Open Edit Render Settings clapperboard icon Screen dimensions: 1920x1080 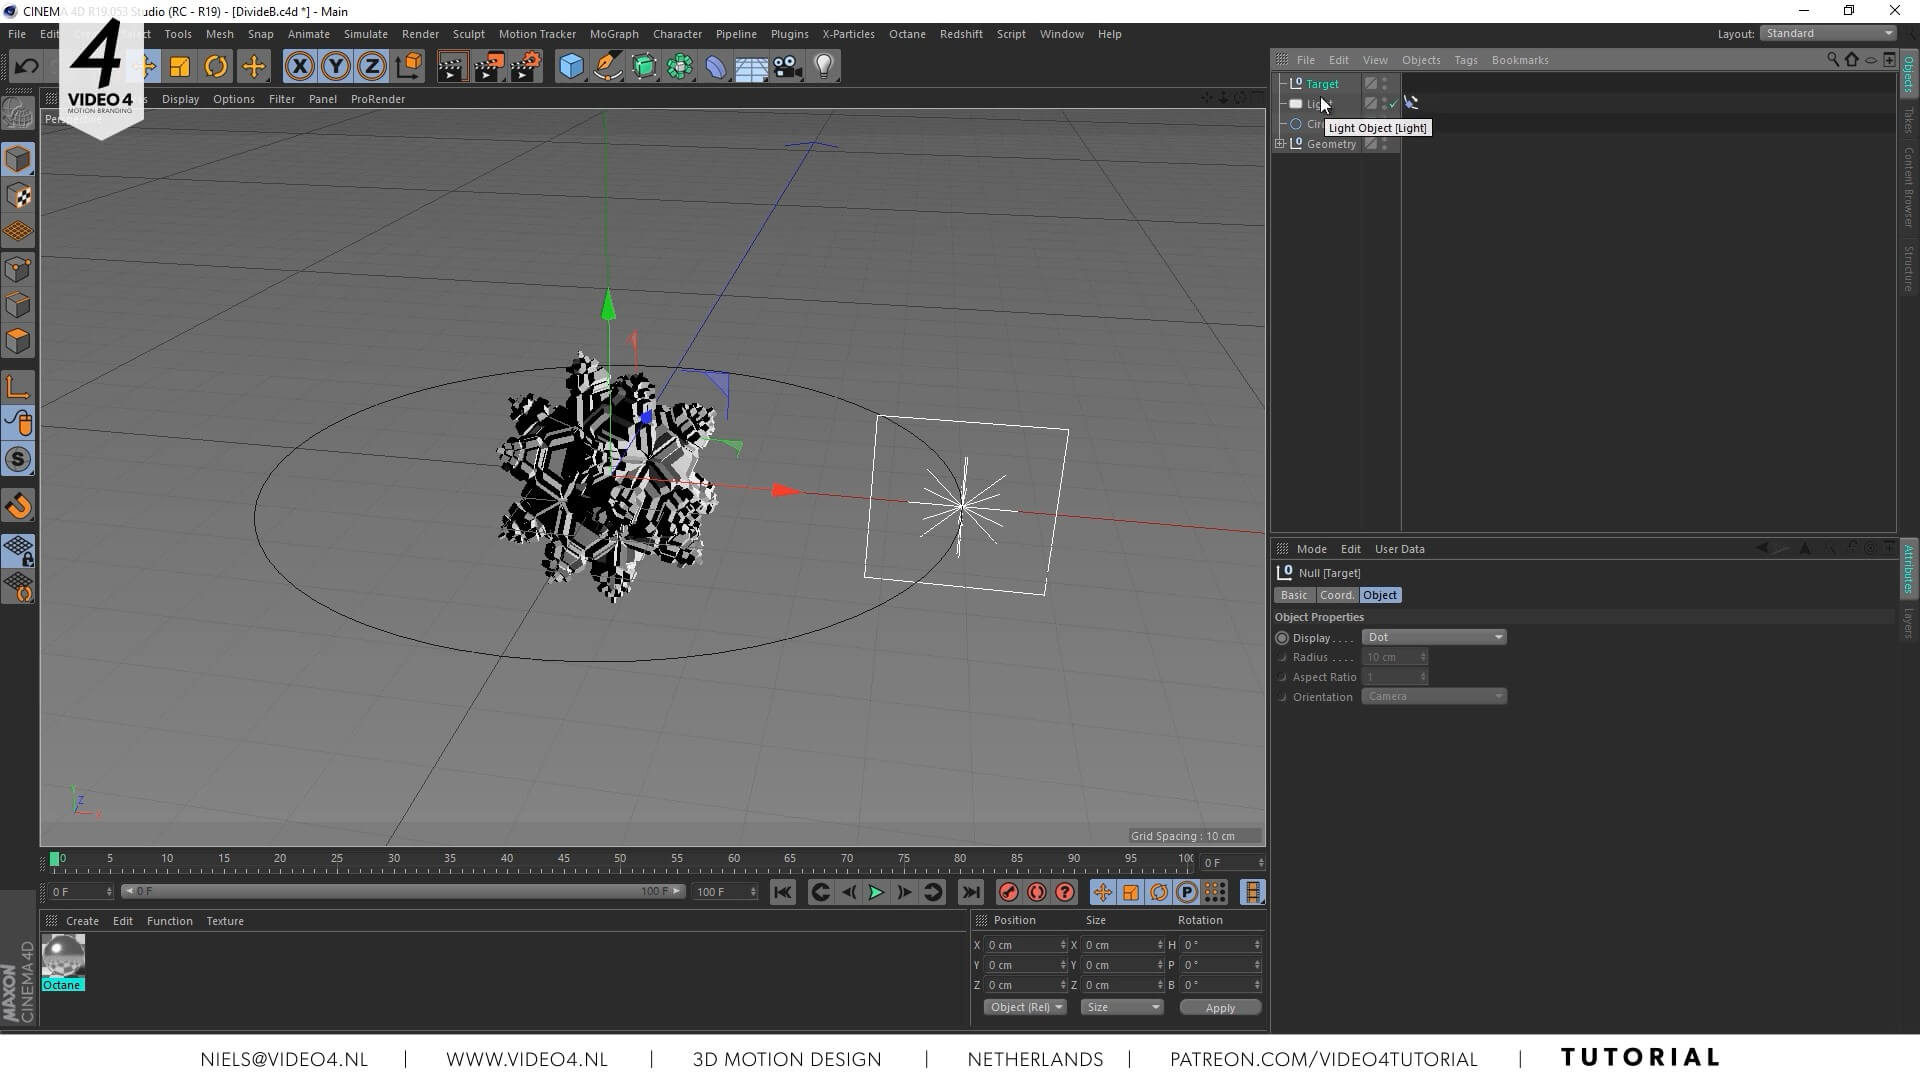[x=525, y=67]
